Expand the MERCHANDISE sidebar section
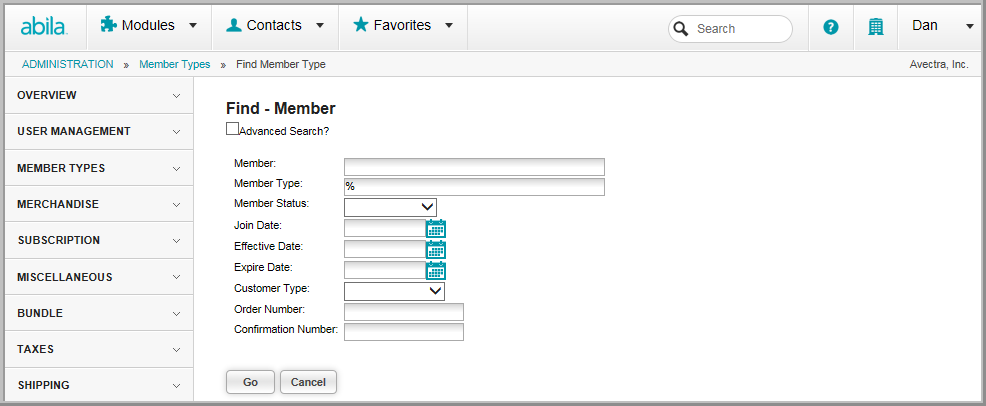 tap(99, 204)
